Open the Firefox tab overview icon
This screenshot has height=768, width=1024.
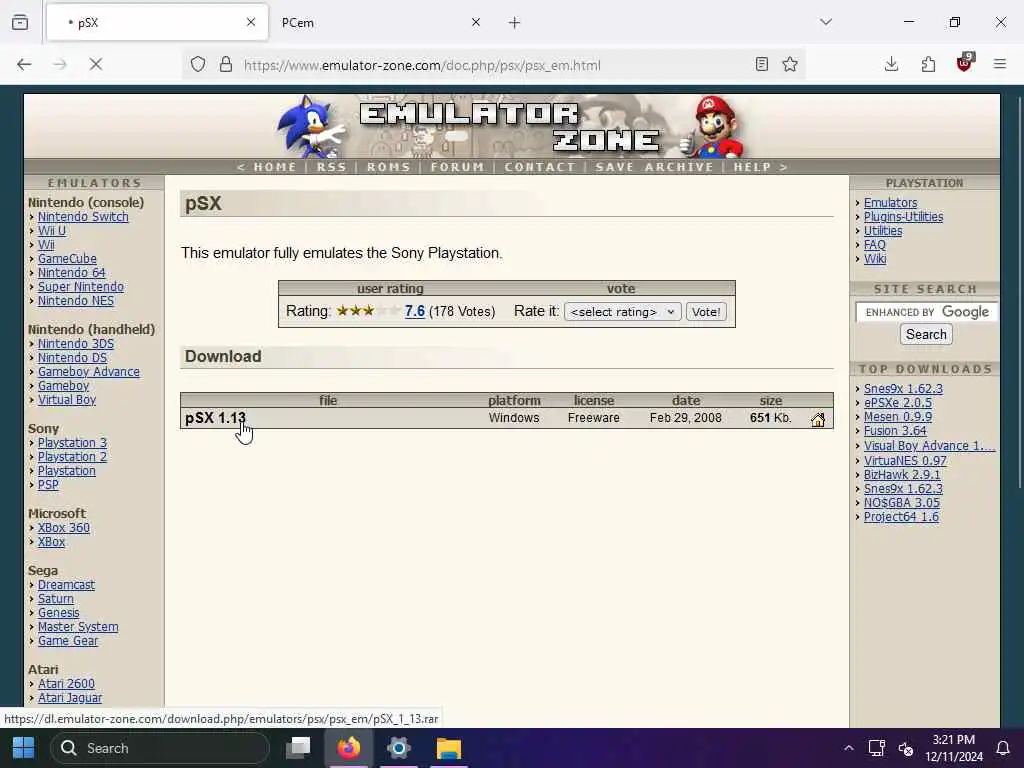20,22
